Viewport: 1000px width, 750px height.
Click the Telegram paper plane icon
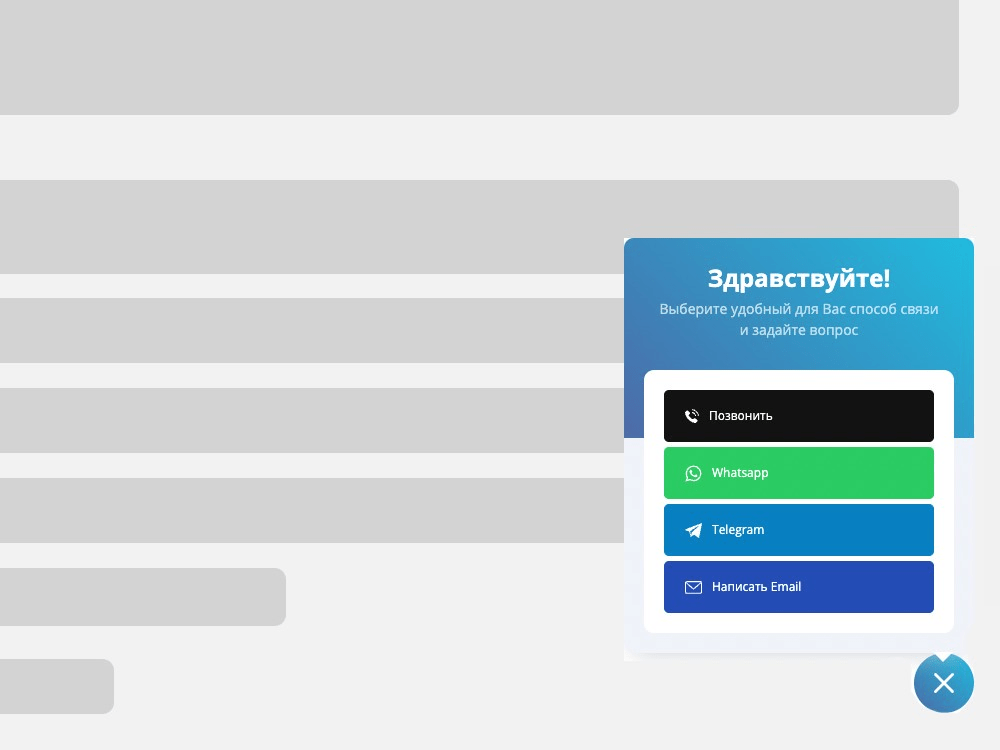[x=693, y=530]
